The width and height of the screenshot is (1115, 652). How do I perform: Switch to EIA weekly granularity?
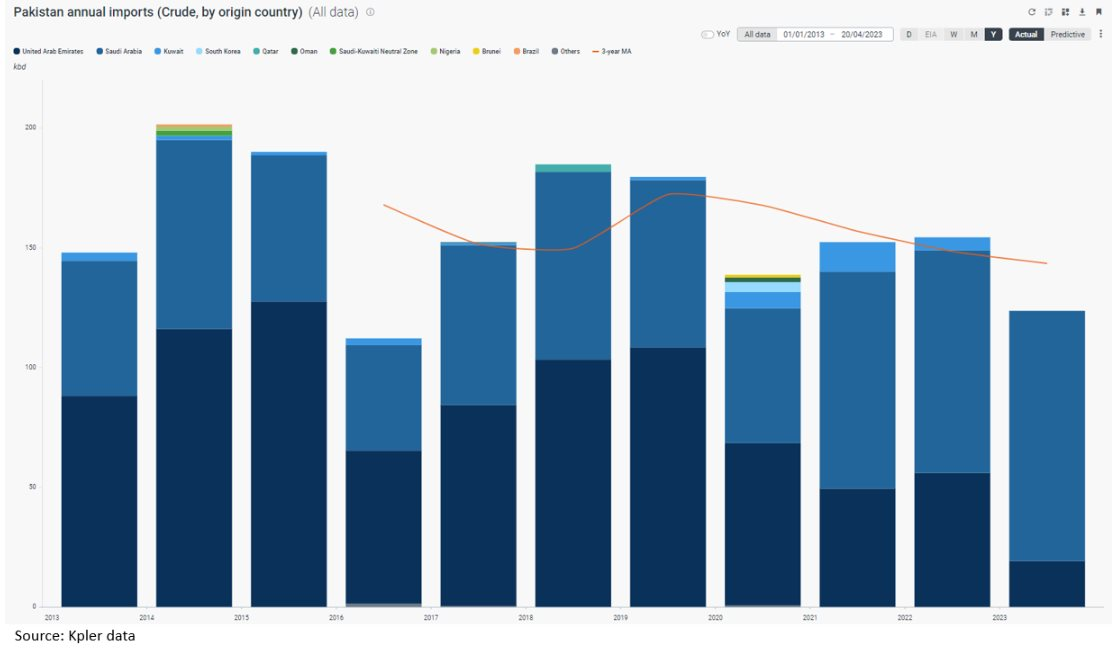[x=930, y=34]
